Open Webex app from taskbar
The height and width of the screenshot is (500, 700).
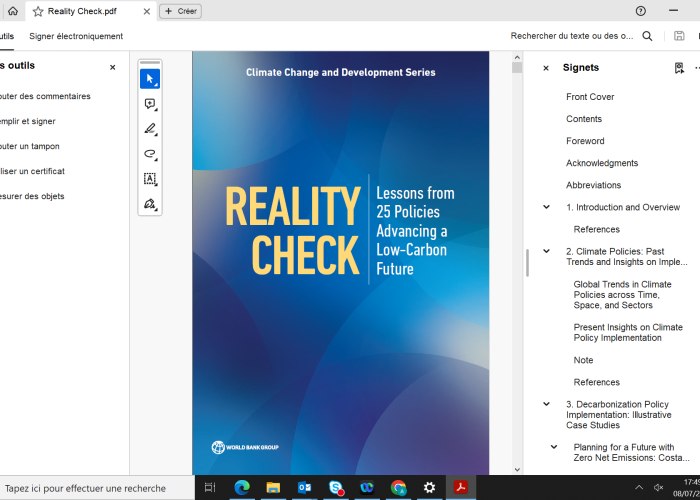pyautogui.click(x=367, y=488)
